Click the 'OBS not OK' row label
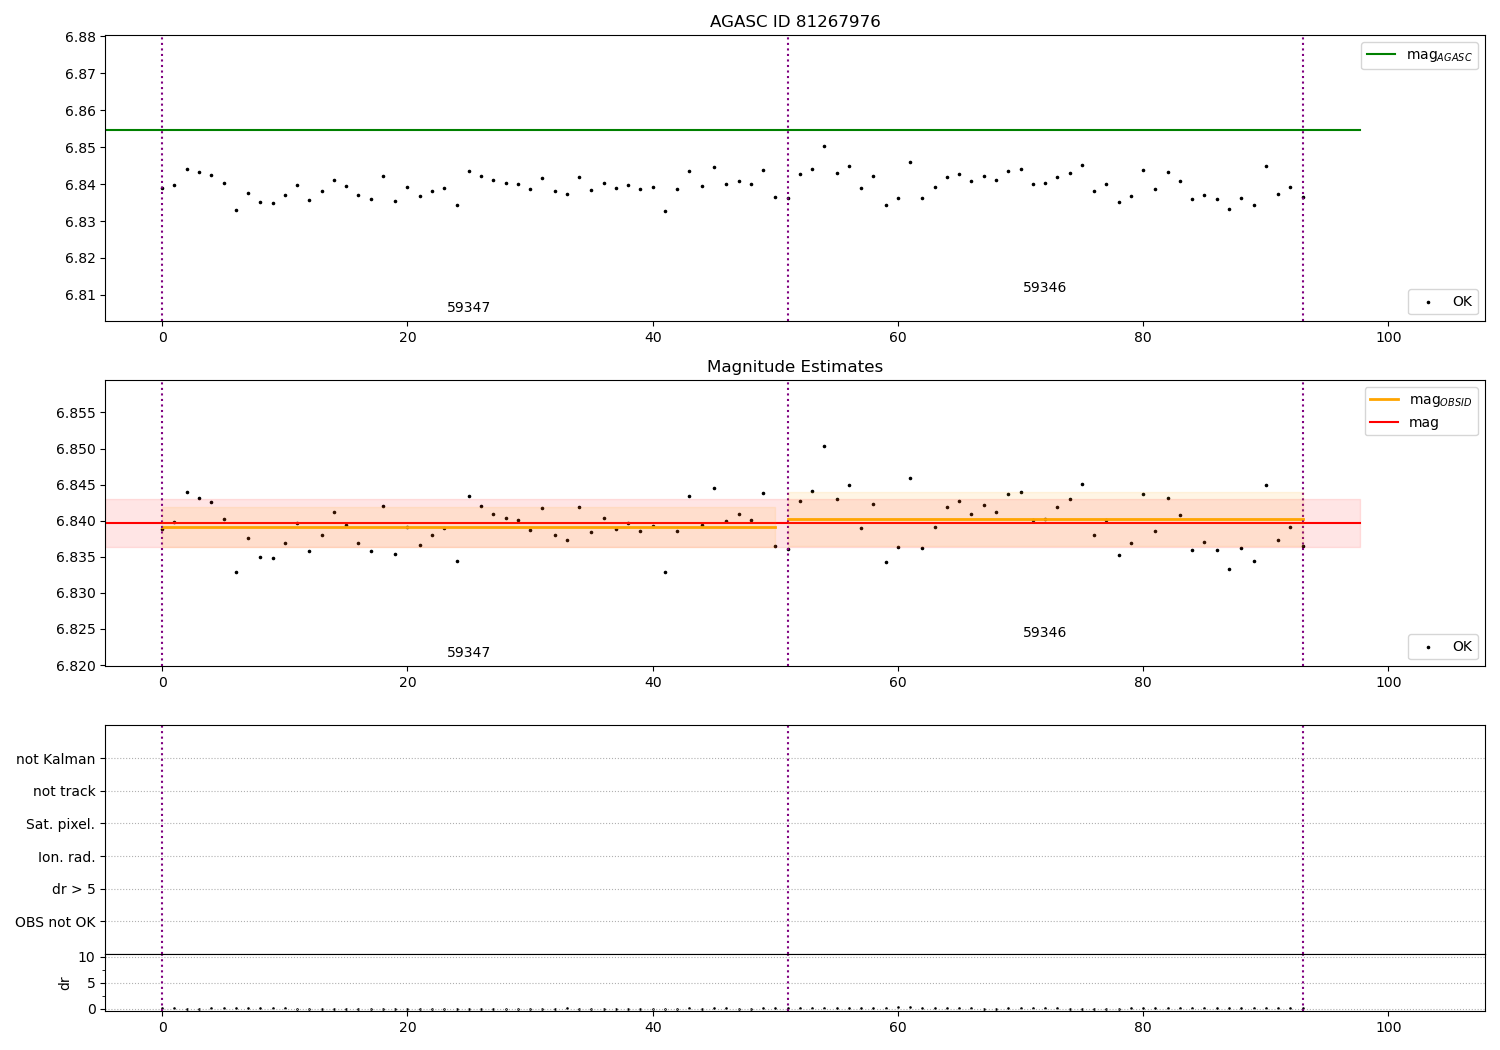 pyautogui.click(x=56, y=922)
